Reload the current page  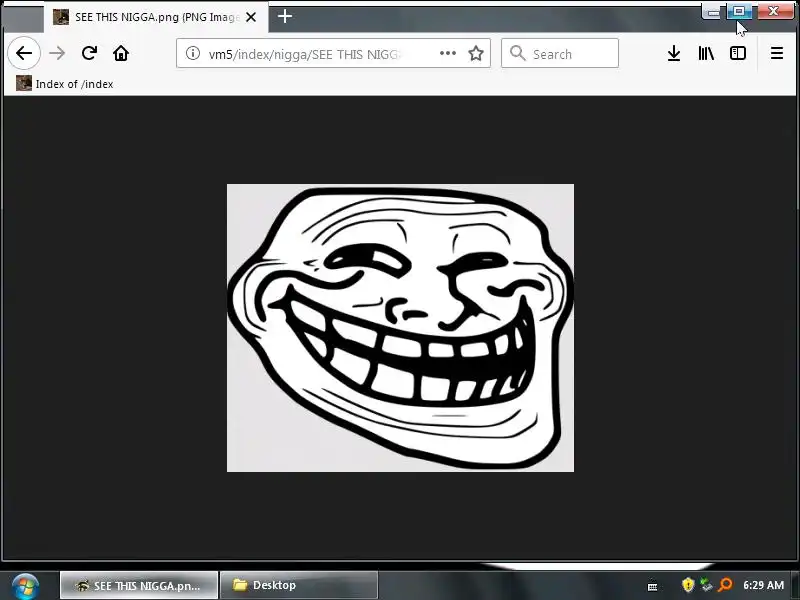(89, 53)
